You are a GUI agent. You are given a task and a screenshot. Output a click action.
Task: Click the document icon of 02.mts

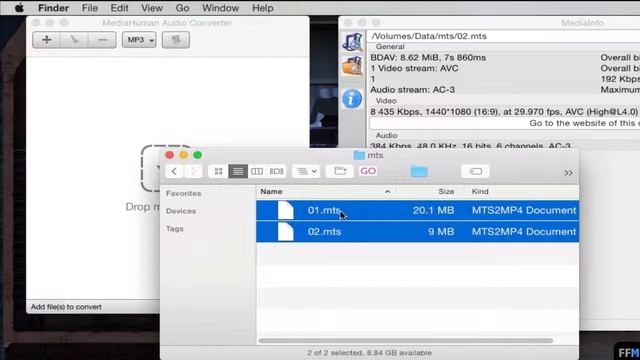(286, 232)
